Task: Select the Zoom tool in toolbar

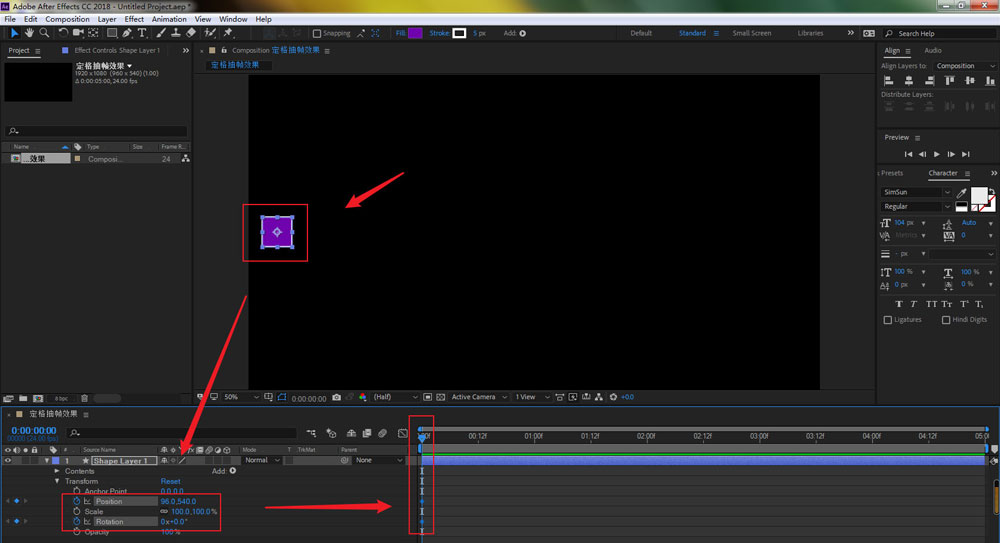Action: 44,33
